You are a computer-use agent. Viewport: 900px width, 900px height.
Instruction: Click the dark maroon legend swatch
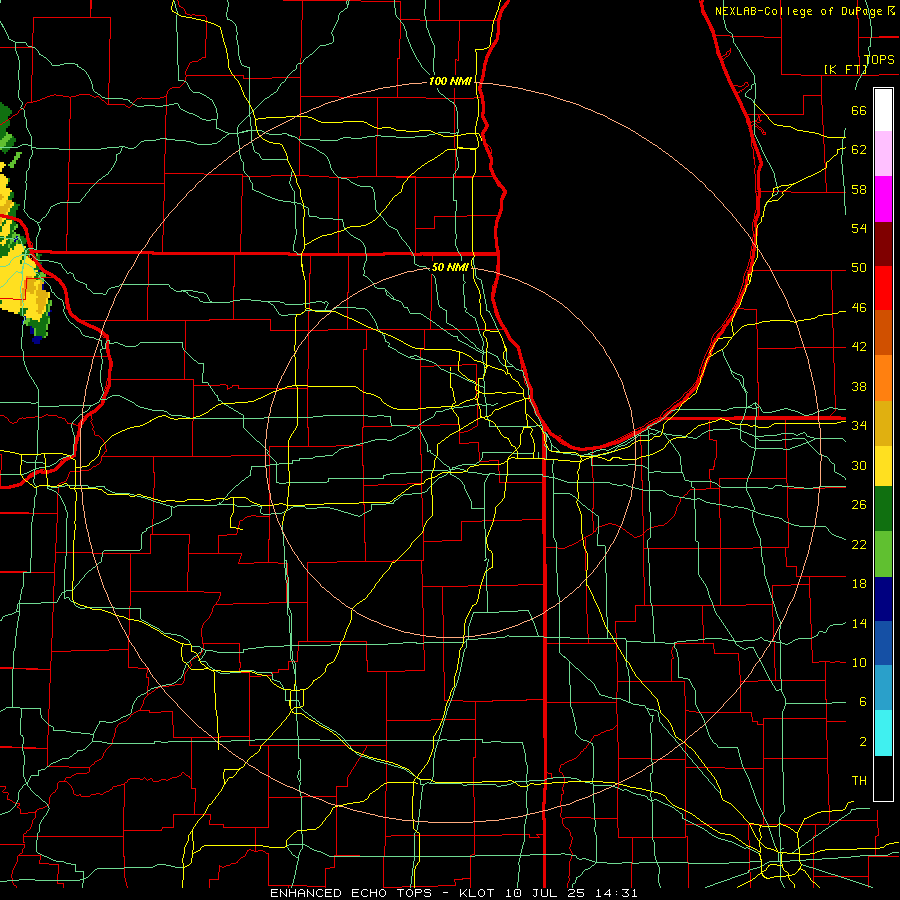[883, 243]
